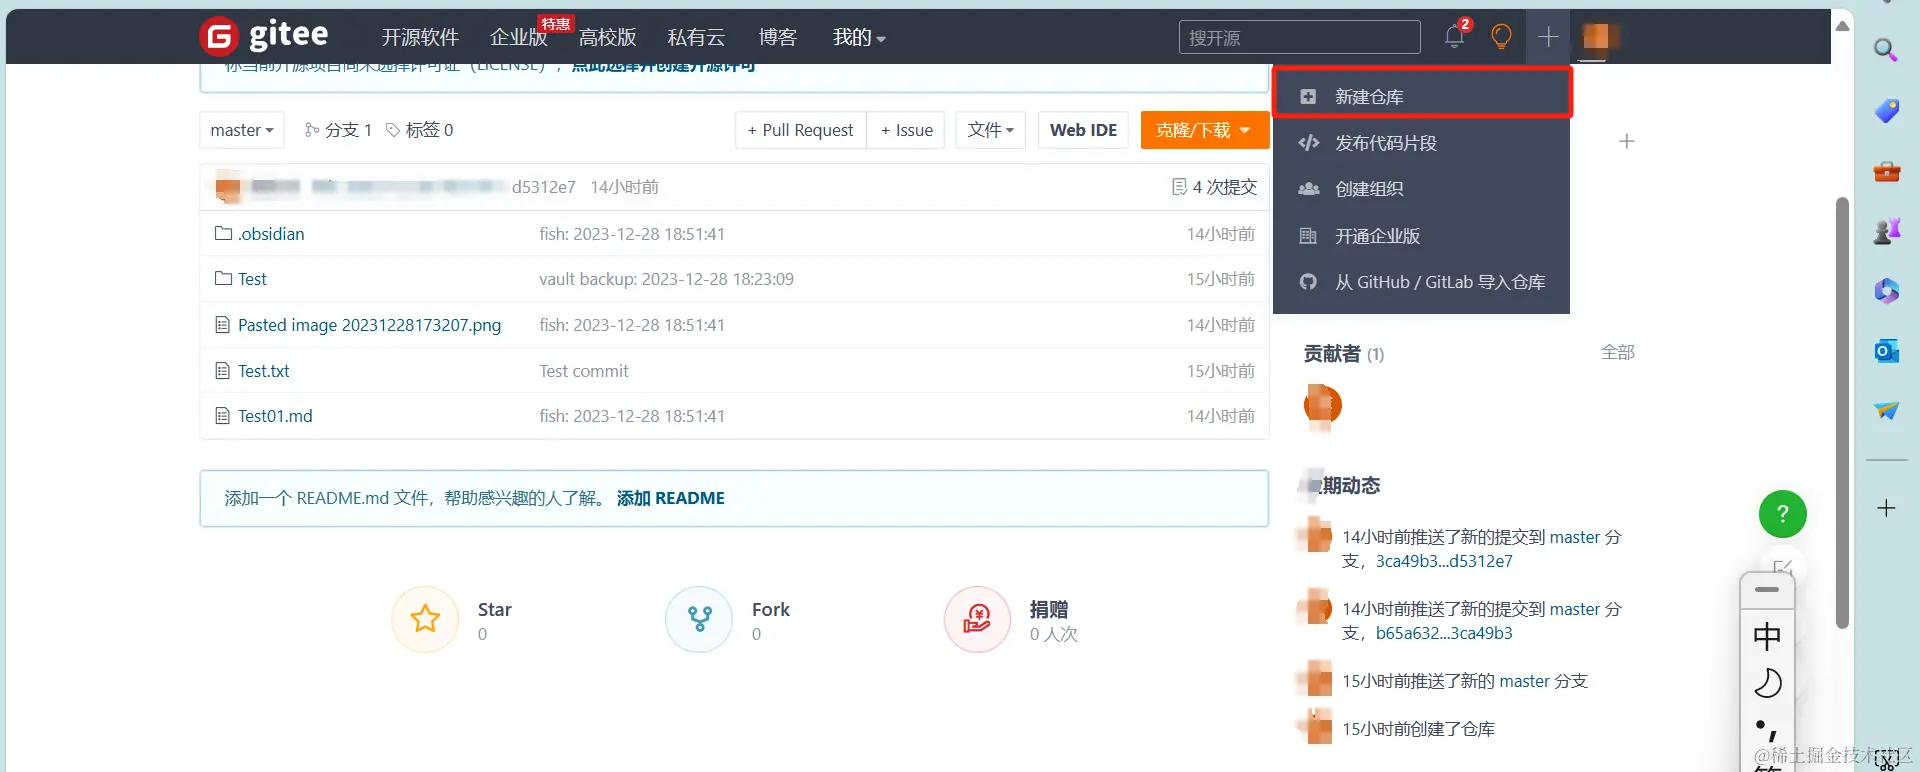
Task: Expand the 文件 dropdown
Action: tap(991, 130)
